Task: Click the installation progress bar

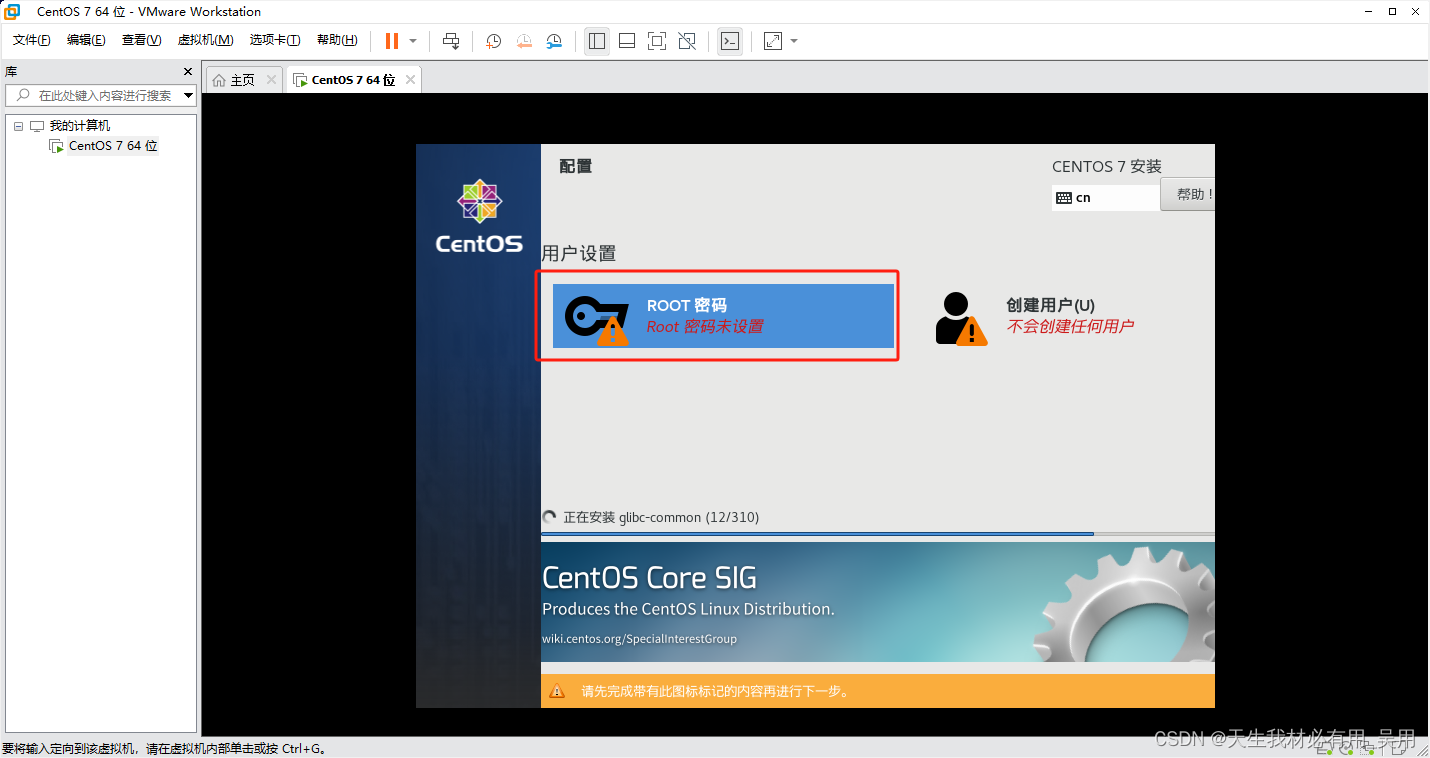Action: click(x=878, y=534)
